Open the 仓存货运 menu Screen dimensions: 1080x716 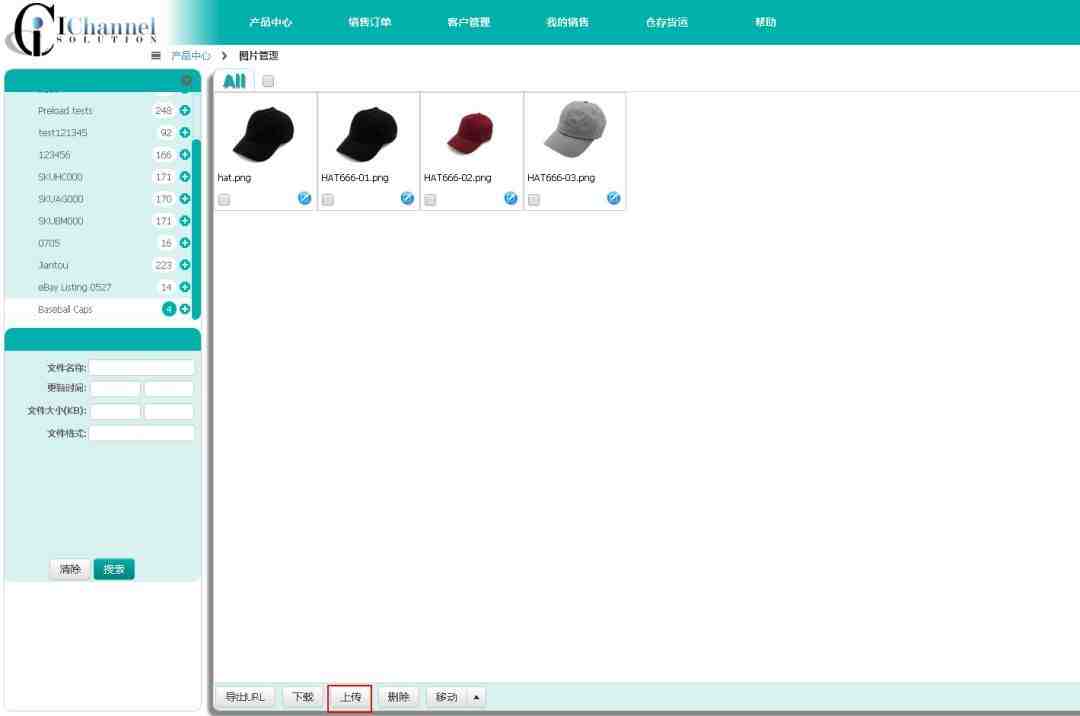coord(667,22)
